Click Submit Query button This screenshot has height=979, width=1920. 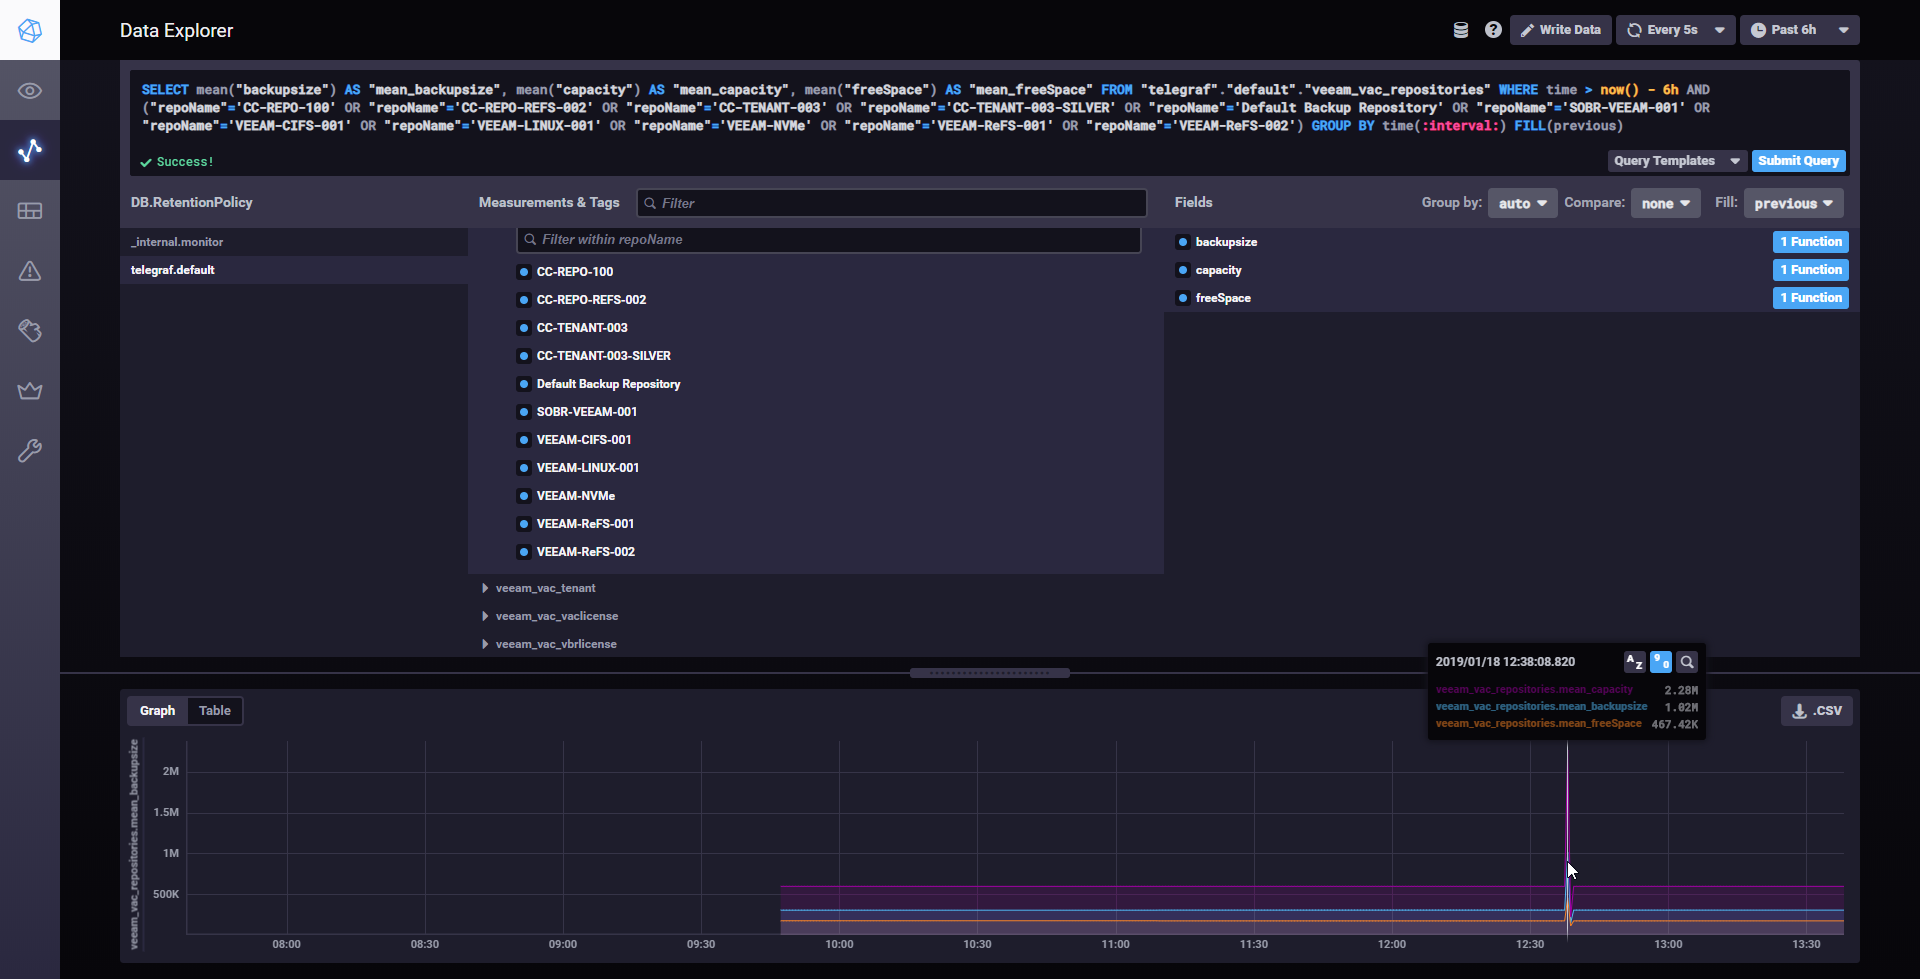[x=1798, y=161]
